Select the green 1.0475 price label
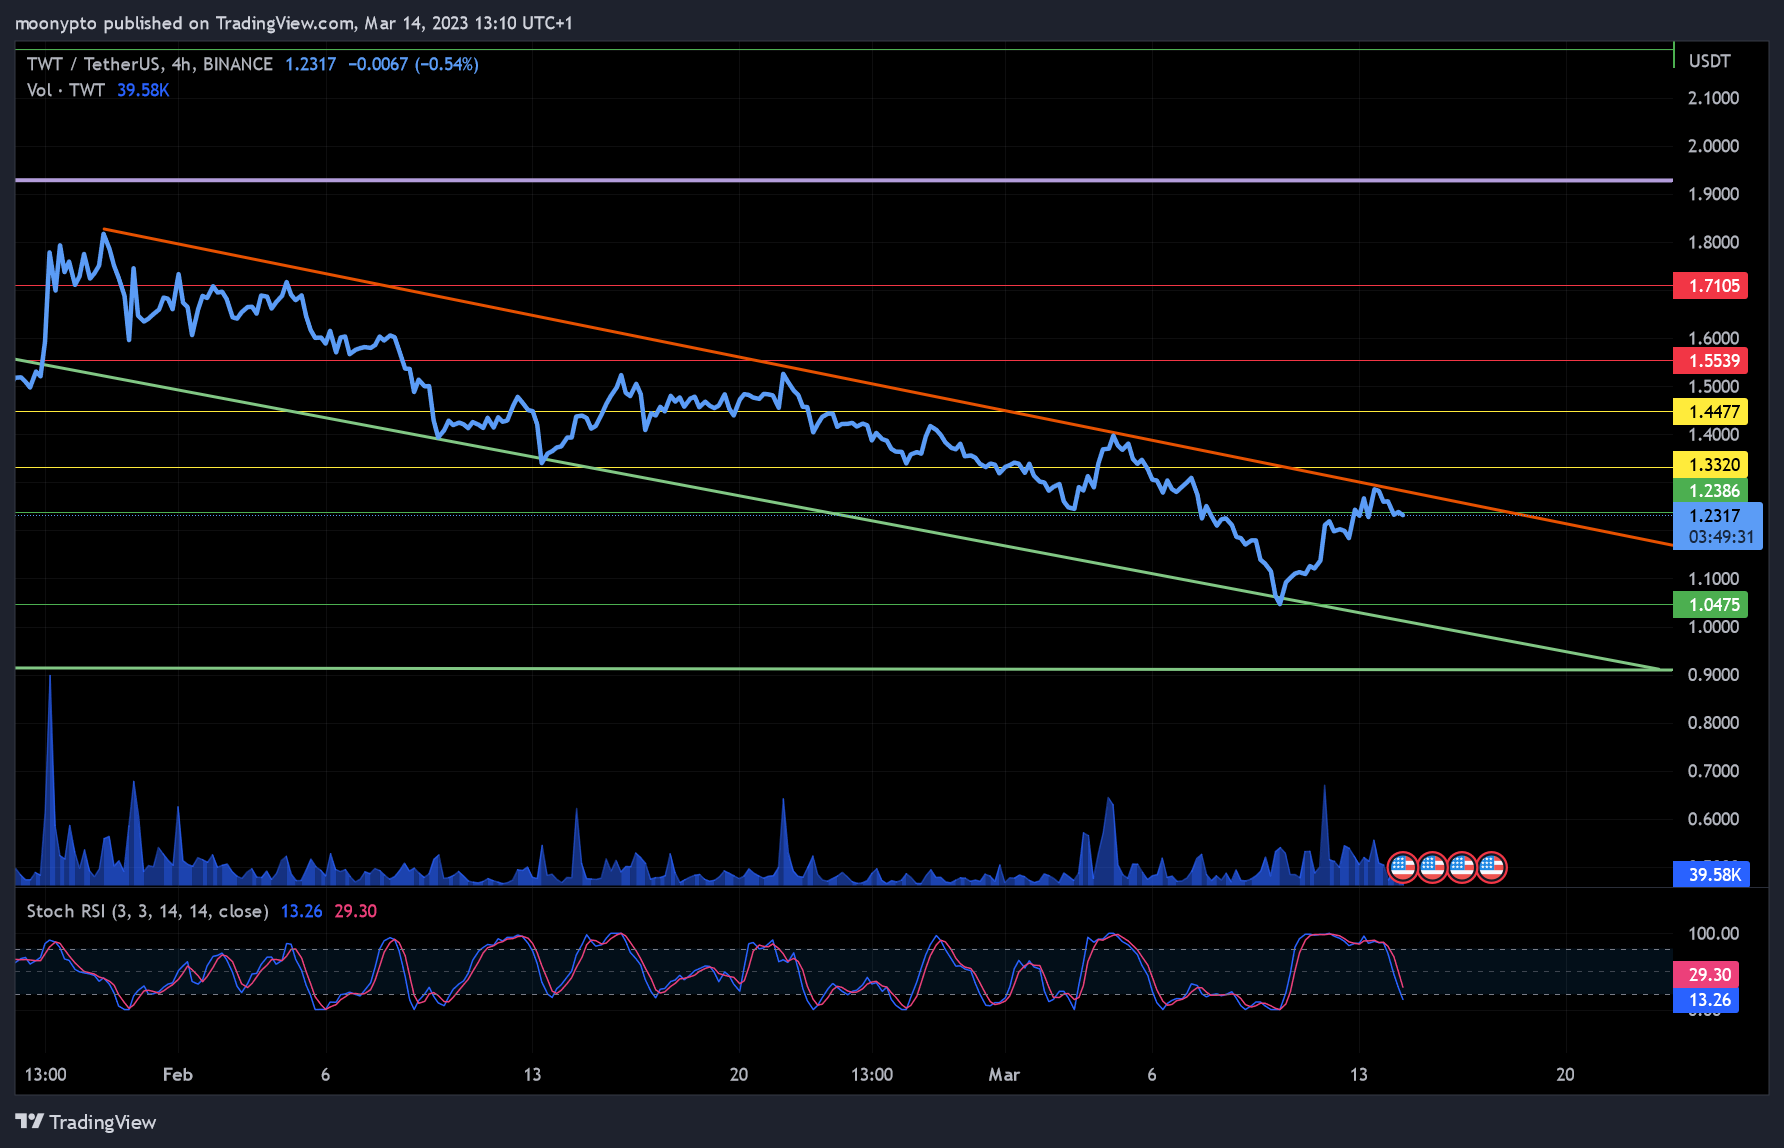This screenshot has width=1784, height=1148. coord(1711,604)
